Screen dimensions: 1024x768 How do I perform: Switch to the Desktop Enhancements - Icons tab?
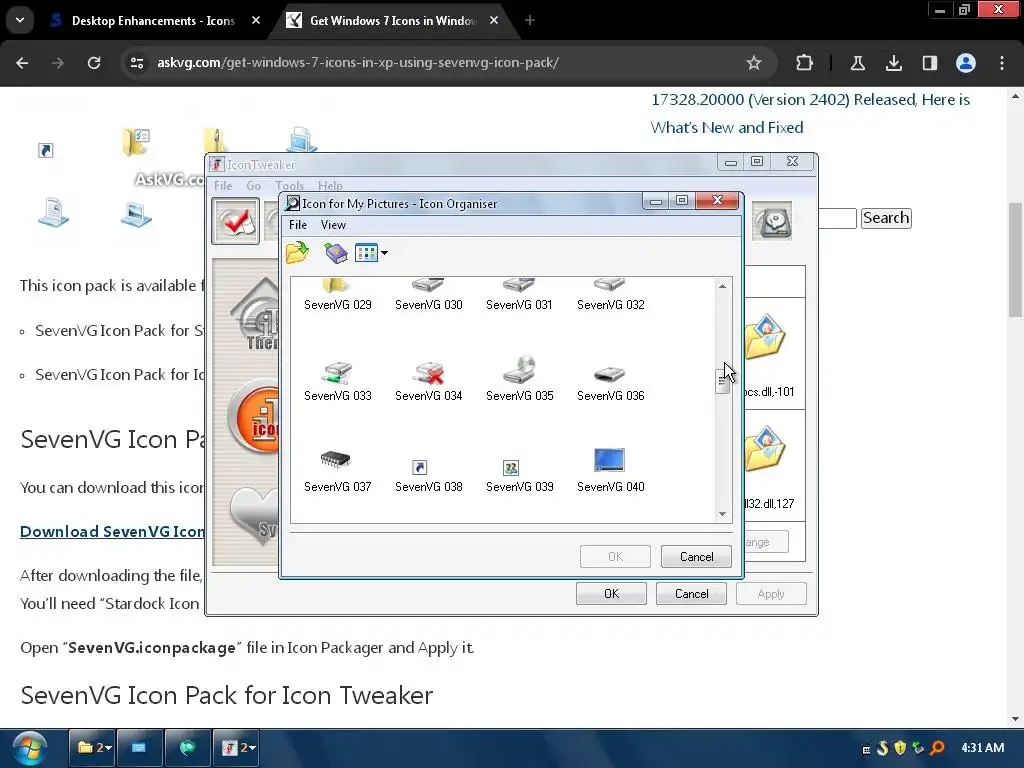pos(153,20)
